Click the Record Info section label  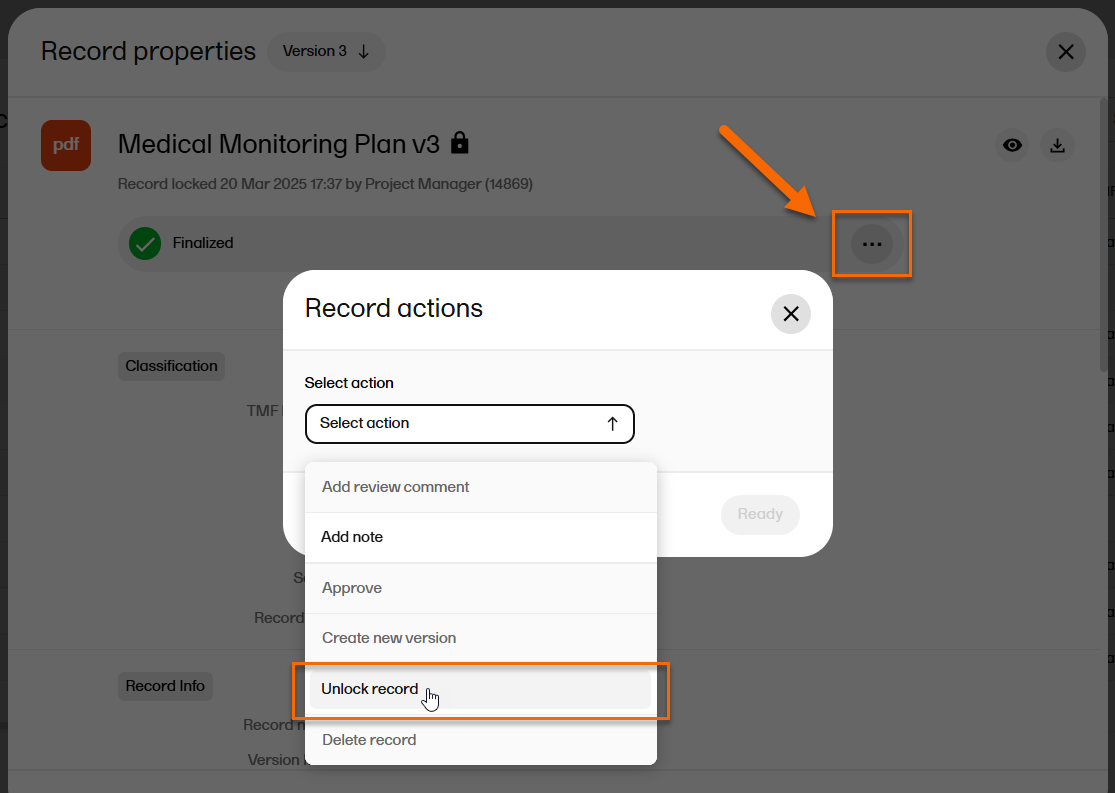(165, 686)
